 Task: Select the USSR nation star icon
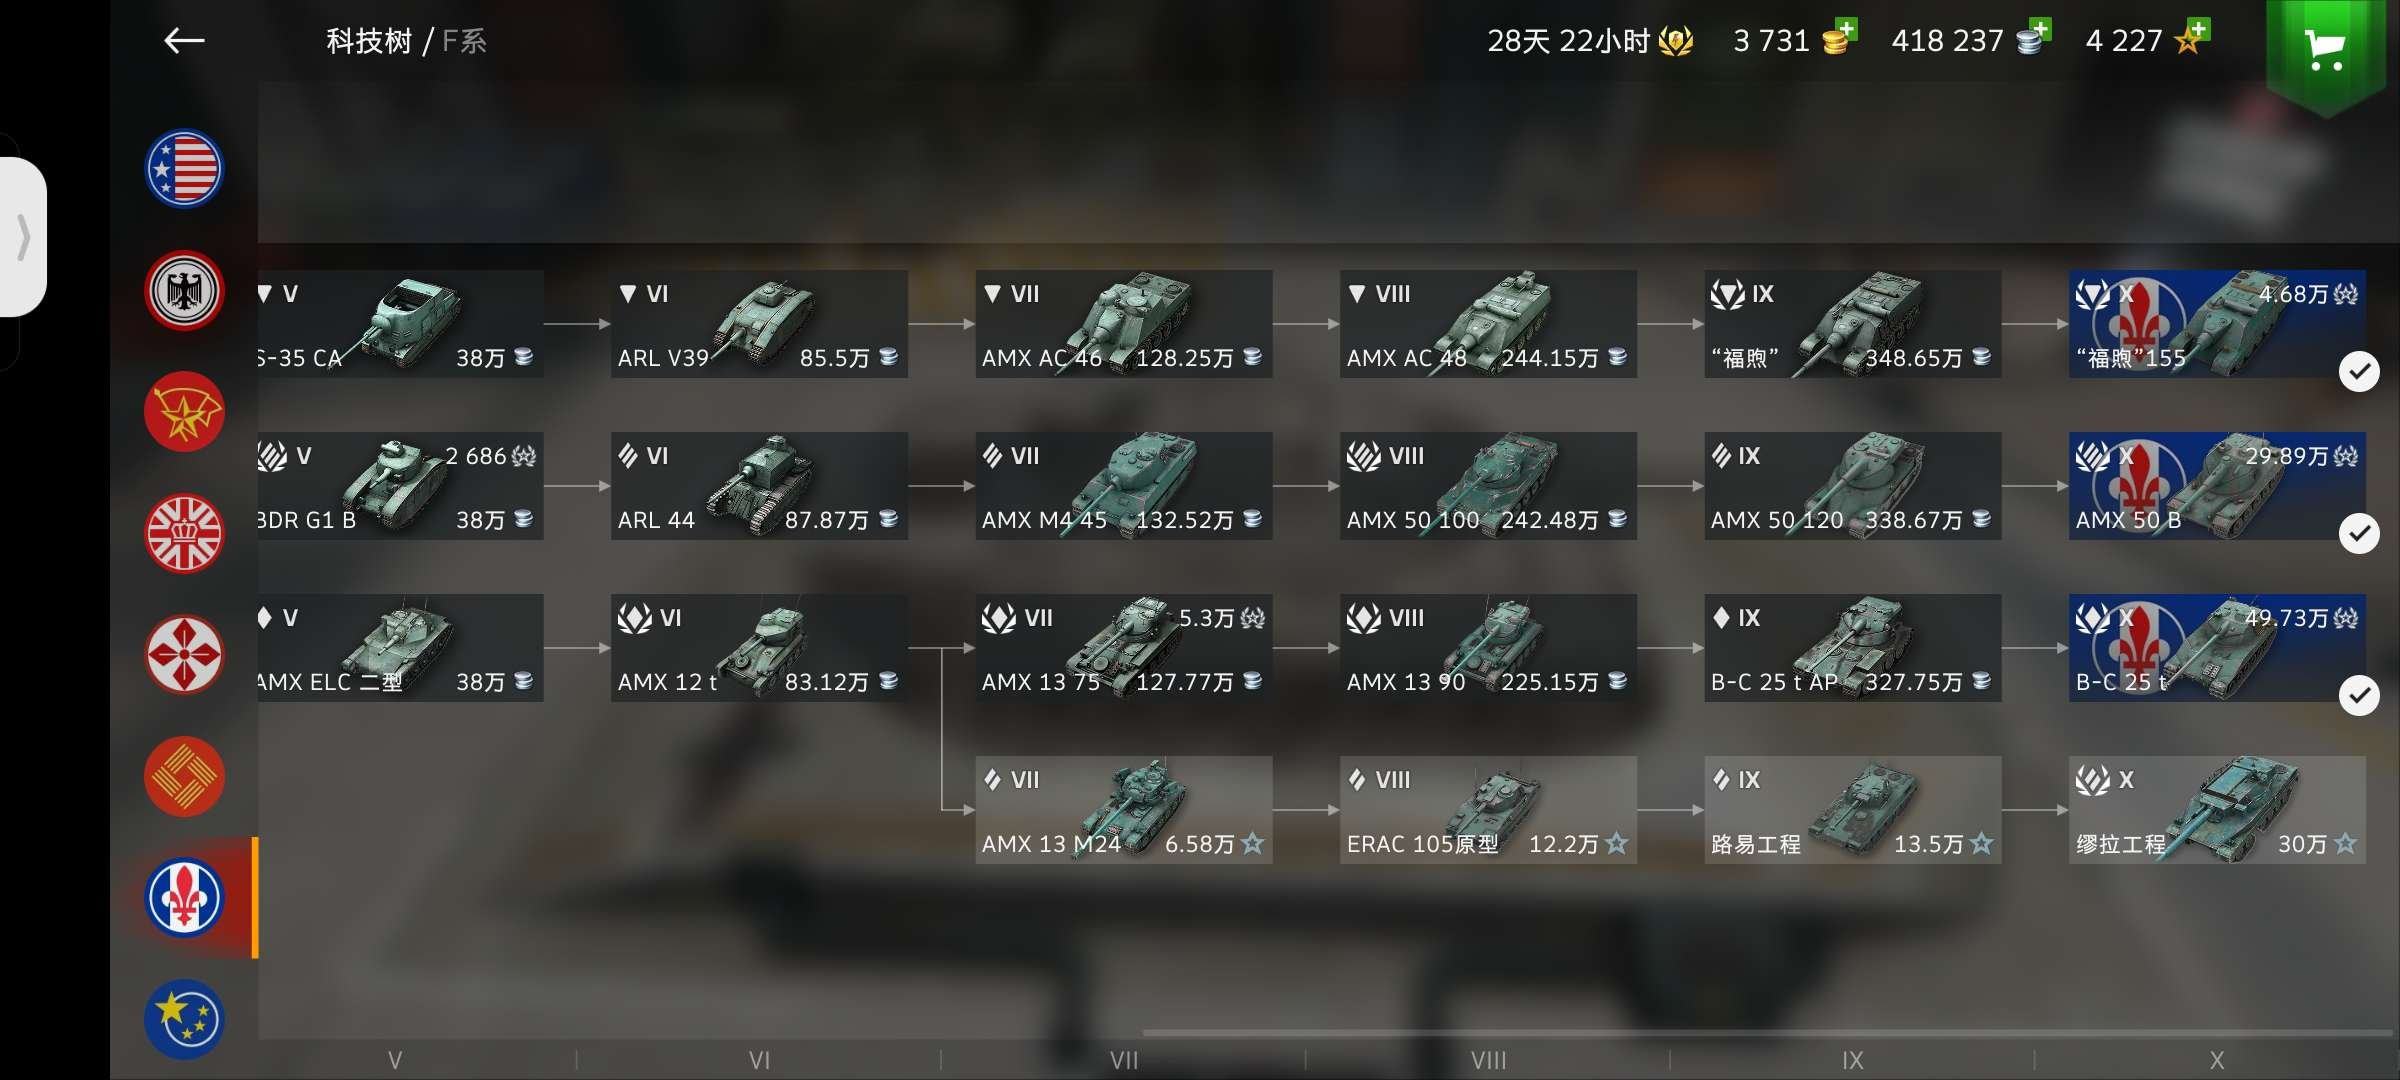(185, 411)
